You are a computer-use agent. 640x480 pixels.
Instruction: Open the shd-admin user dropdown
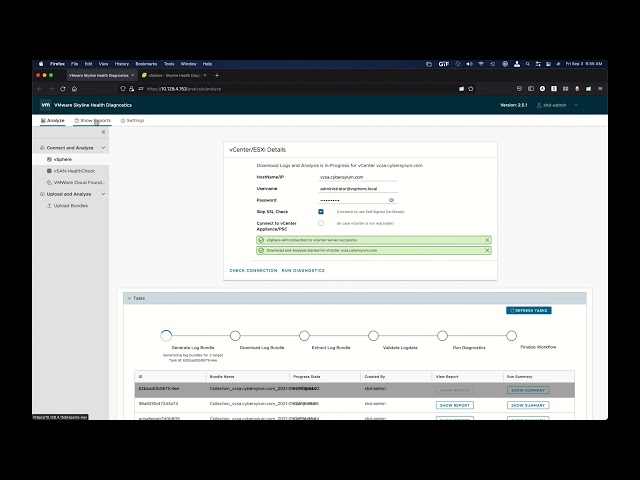557,105
